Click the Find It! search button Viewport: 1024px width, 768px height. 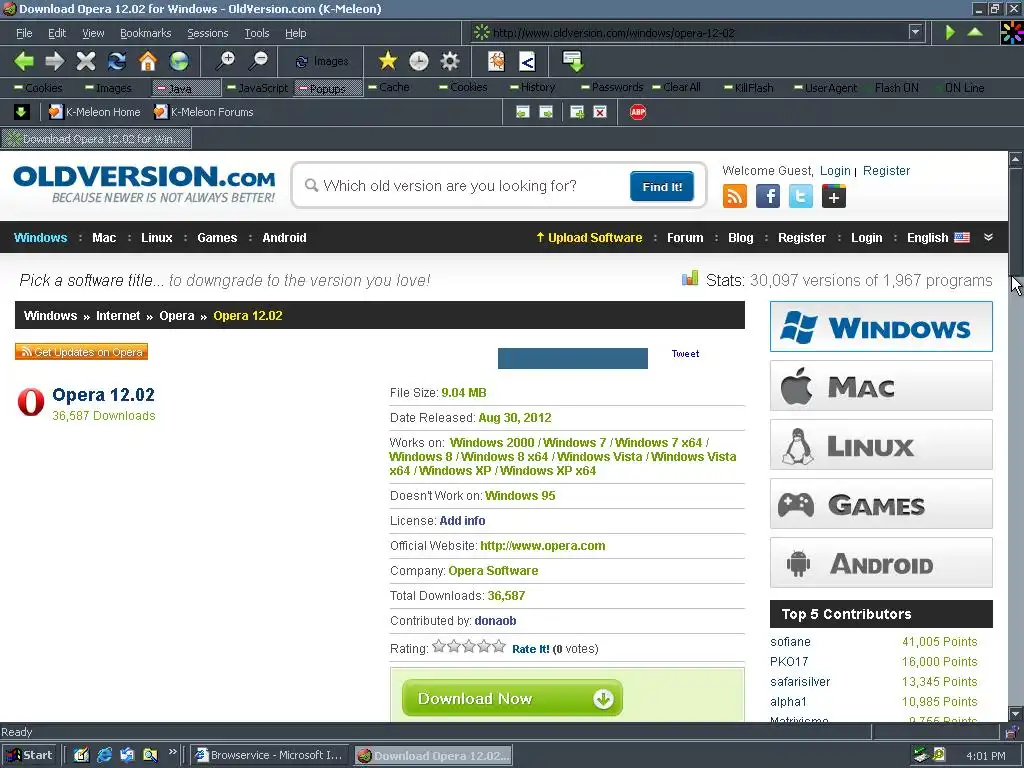[662, 187]
